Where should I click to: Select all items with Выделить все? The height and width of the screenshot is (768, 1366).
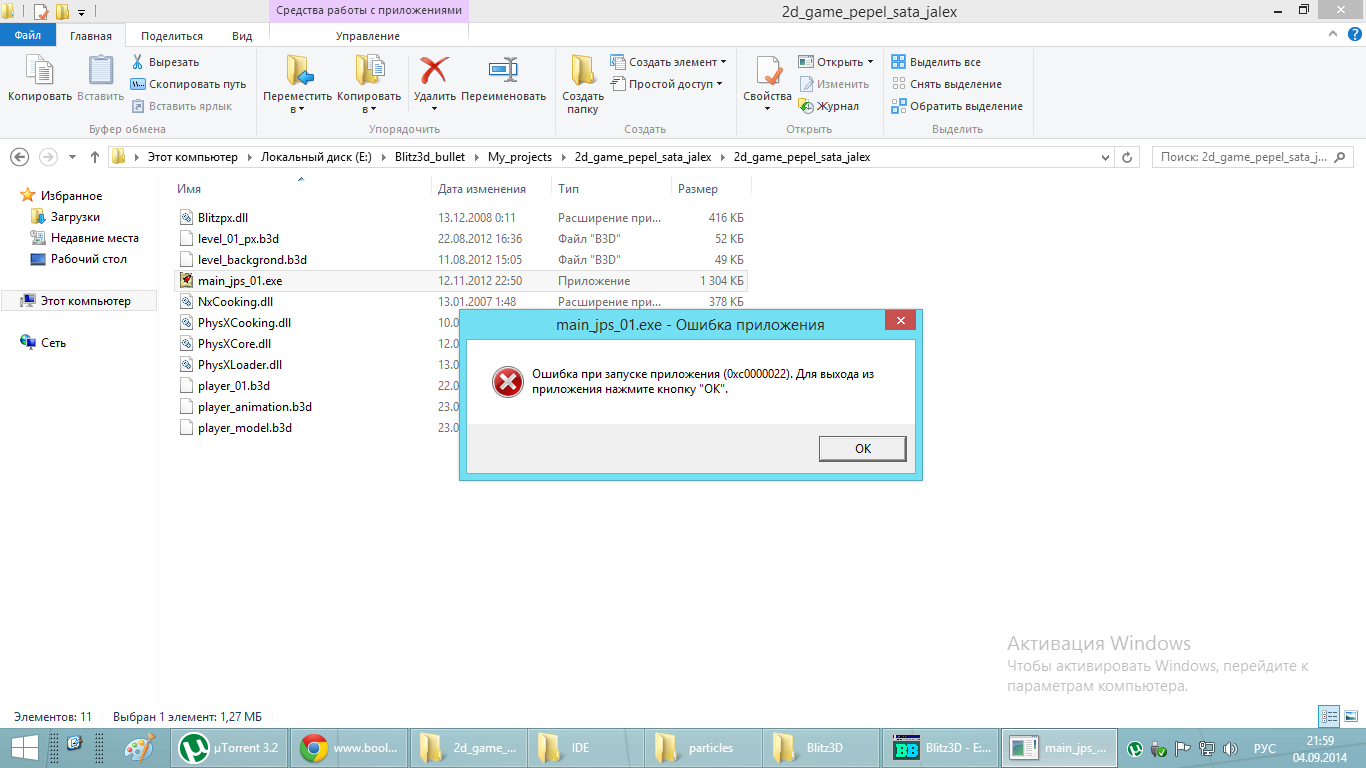pos(936,62)
